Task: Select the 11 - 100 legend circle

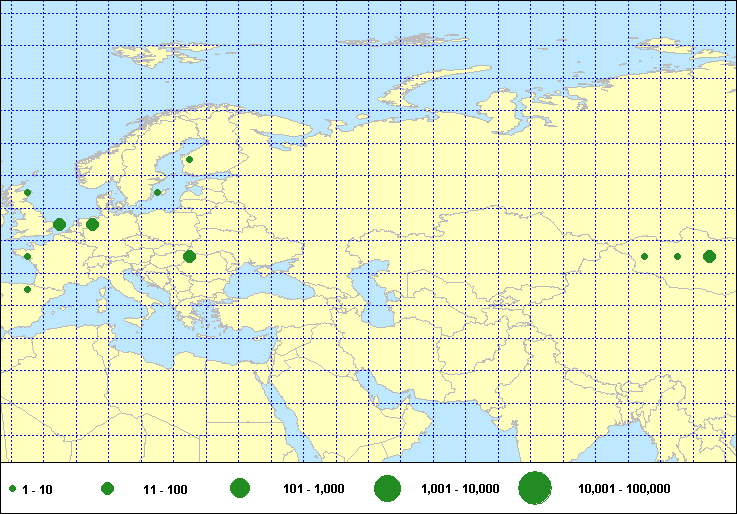Action: click(107, 489)
